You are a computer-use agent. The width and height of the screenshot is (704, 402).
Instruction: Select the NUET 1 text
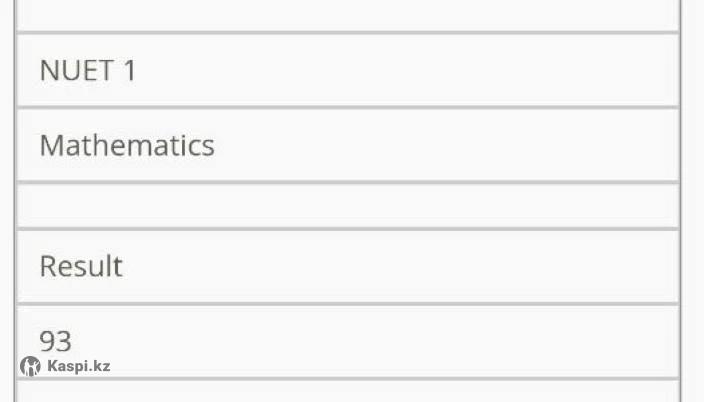[87, 71]
